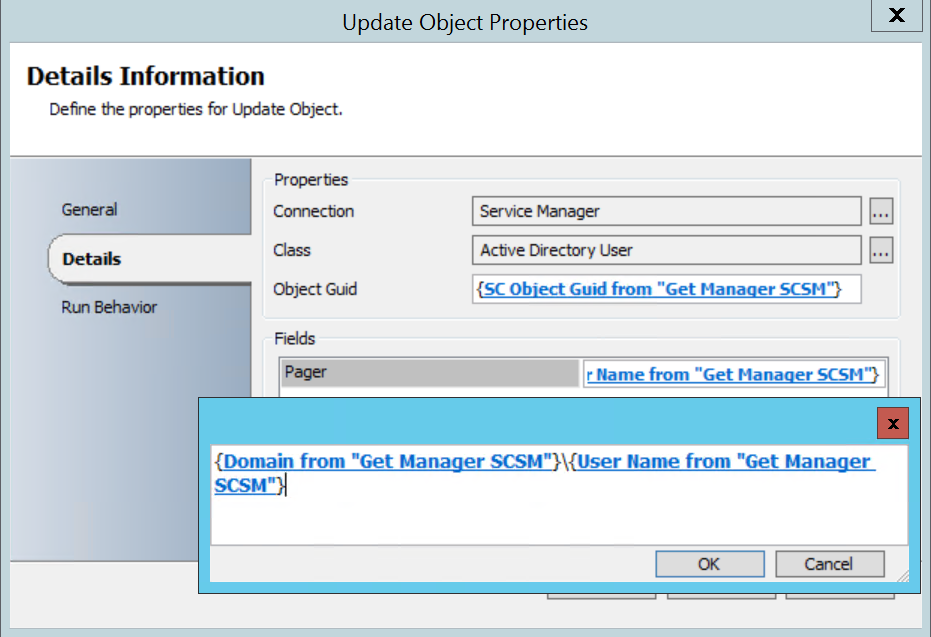The height and width of the screenshot is (637, 931).
Task: Click the Class label
Action: [292, 250]
